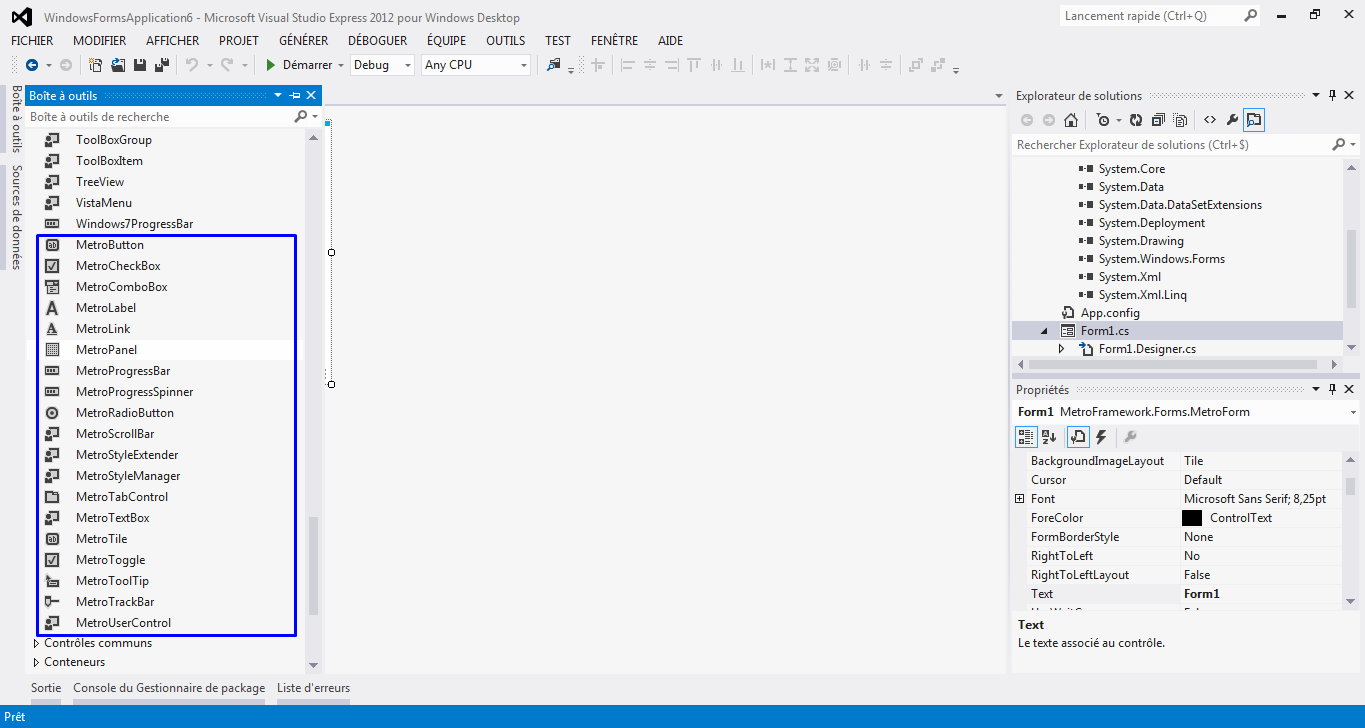This screenshot has height=728, width=1365.
Task: Click the Pending Changes filter clock icon
Action: coord(1102,120)
